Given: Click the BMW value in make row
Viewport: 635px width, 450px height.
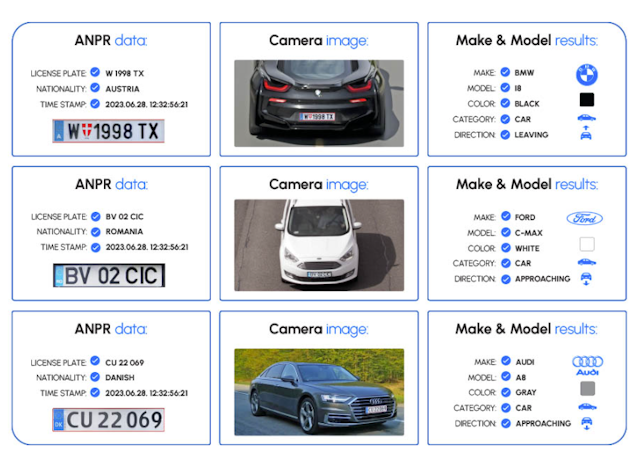Looking at the screenshot, I should 524,73.
